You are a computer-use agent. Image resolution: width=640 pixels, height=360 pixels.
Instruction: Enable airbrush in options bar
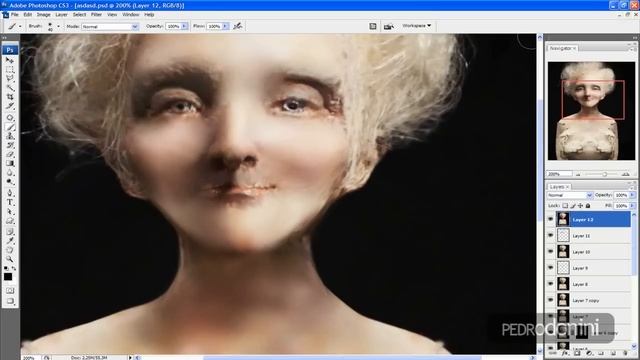tap(238, 26)
